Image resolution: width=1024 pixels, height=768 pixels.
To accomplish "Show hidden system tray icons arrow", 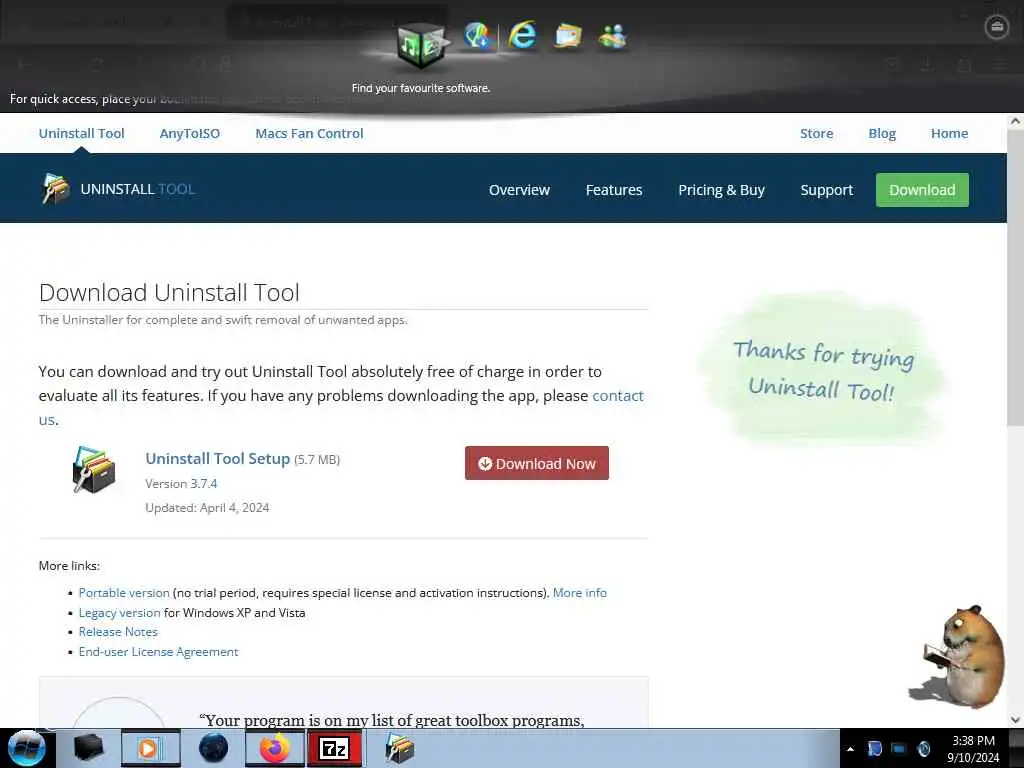I will tap(850, 749).
